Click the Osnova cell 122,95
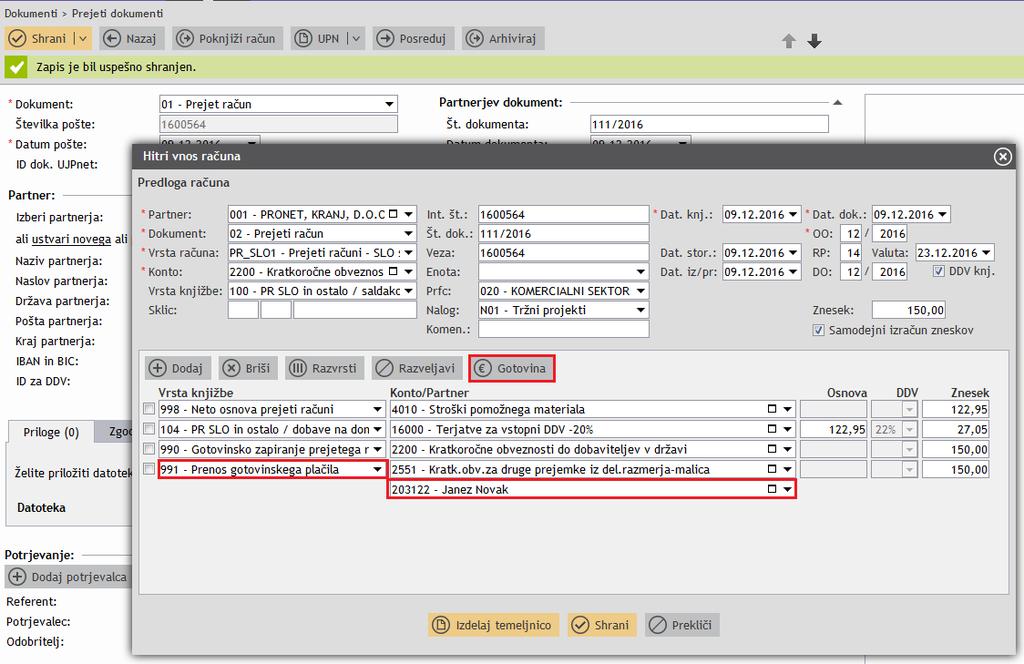The width and height of the screenshot is (1024, 664). [x=833, y=429]
